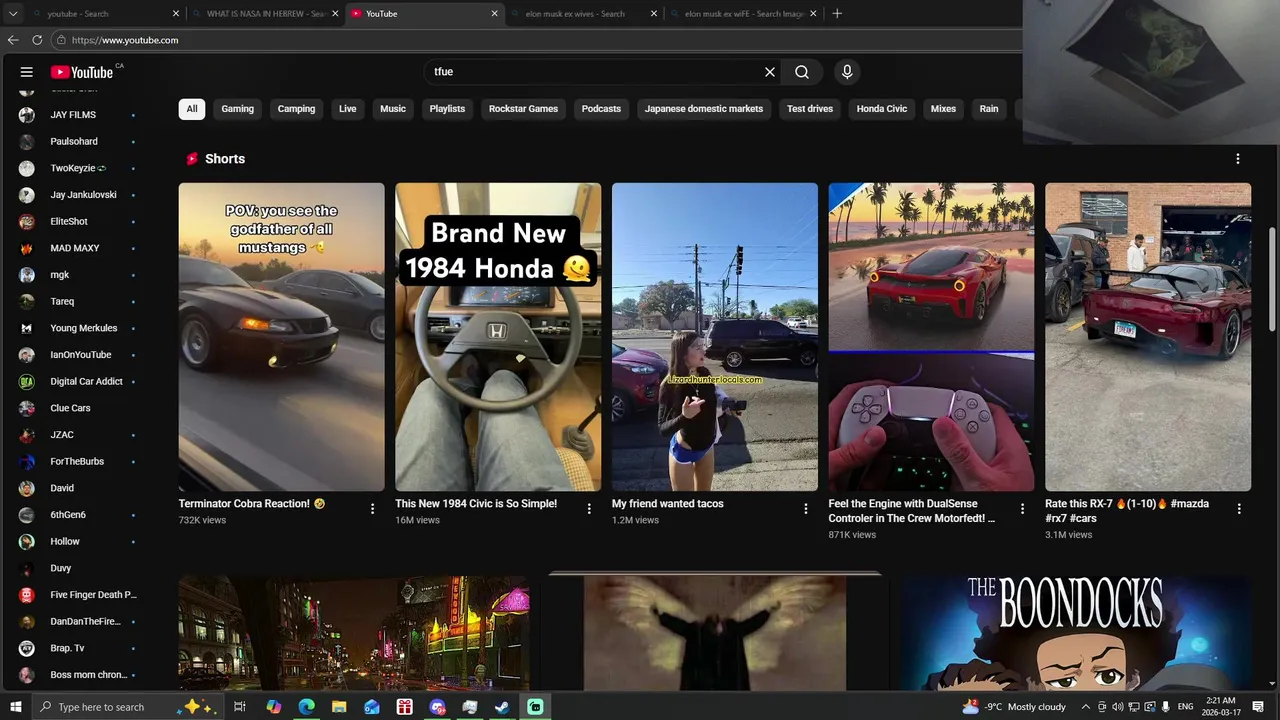Open 'My friend wanted tacos' title link

(x=668, y=504)
